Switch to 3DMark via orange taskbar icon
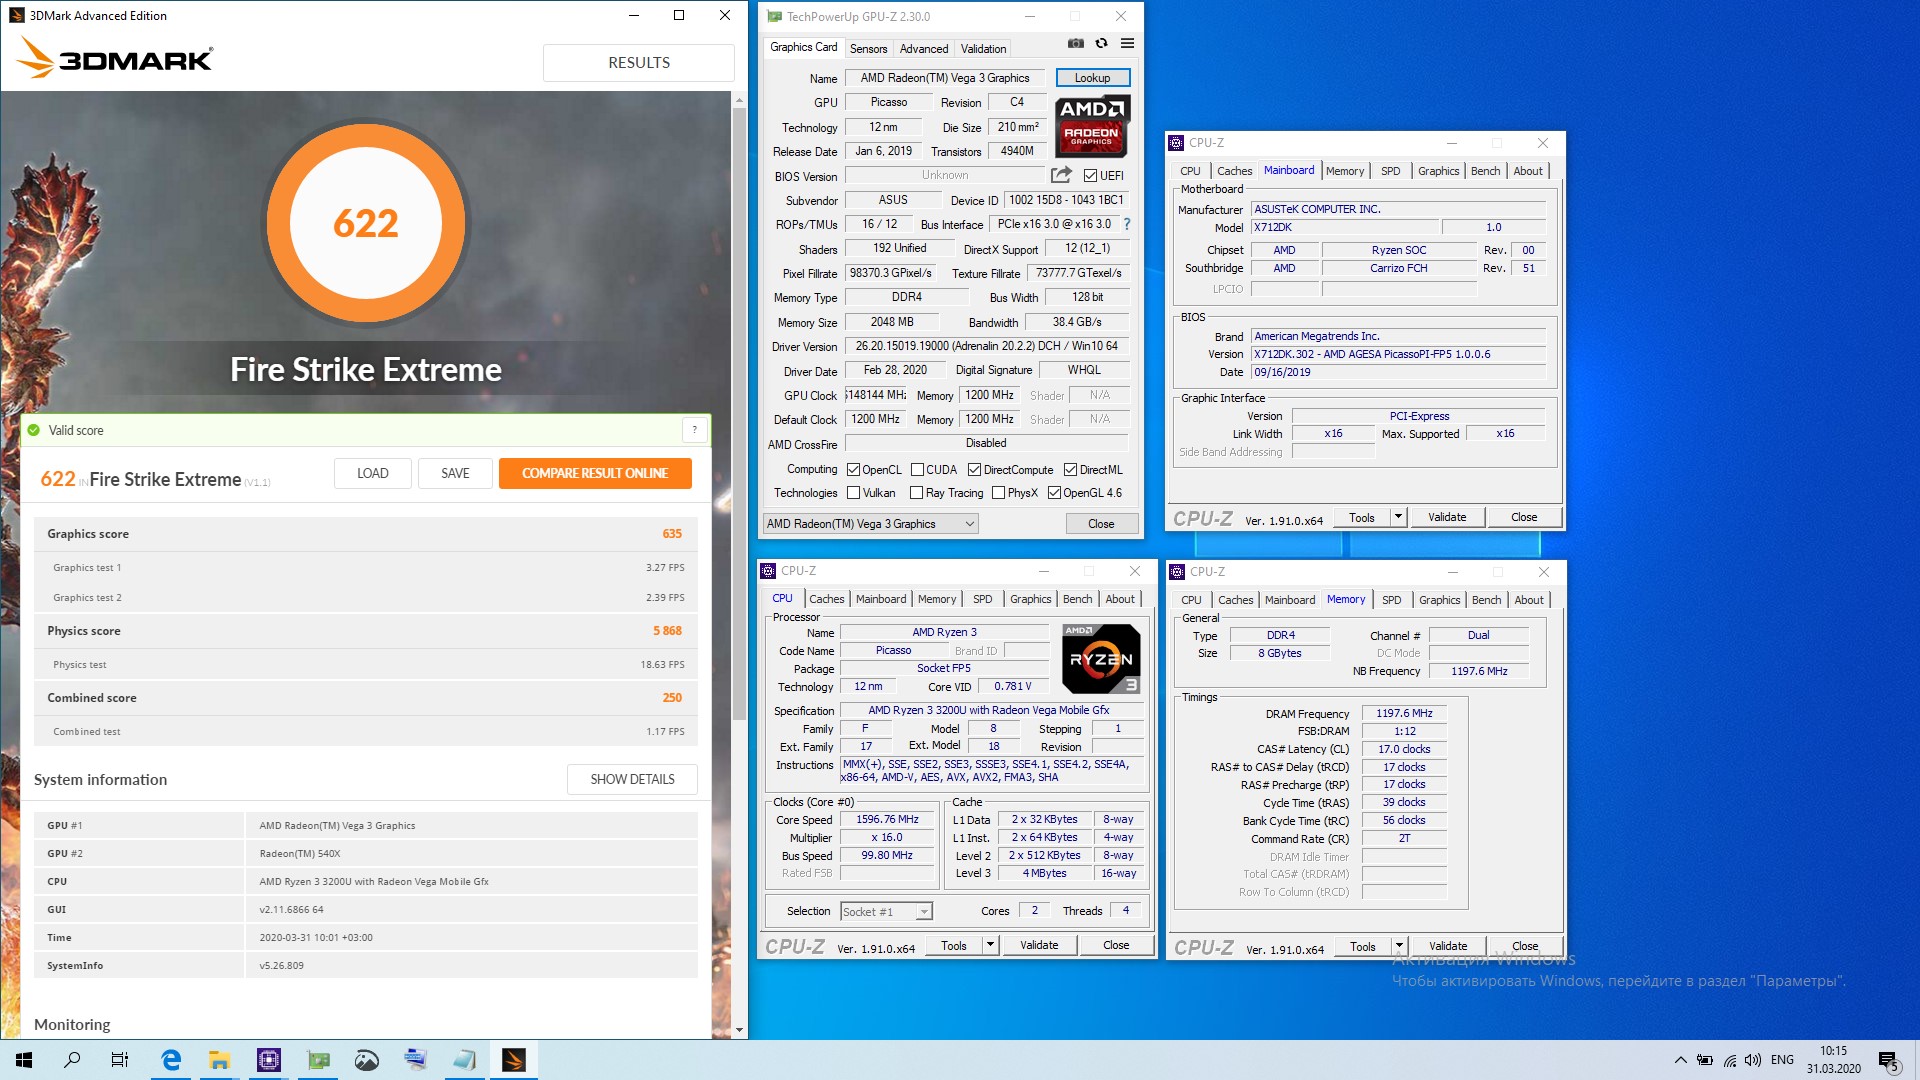The image size is (1920, 1080). click(x=514, y=1060)
